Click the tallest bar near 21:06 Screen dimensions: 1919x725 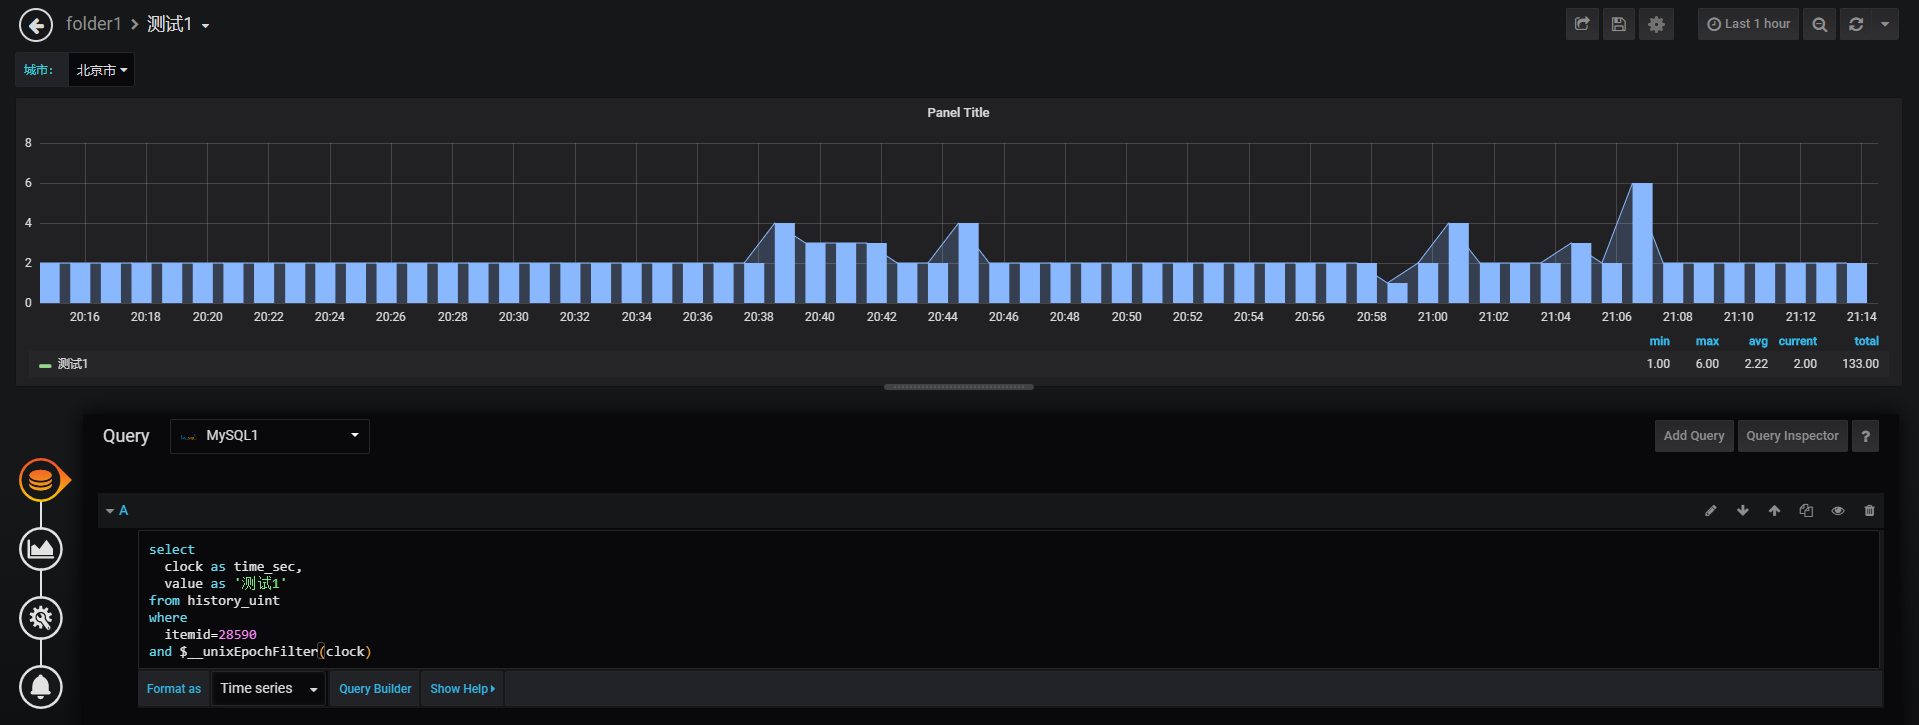tap(1642, 243)
